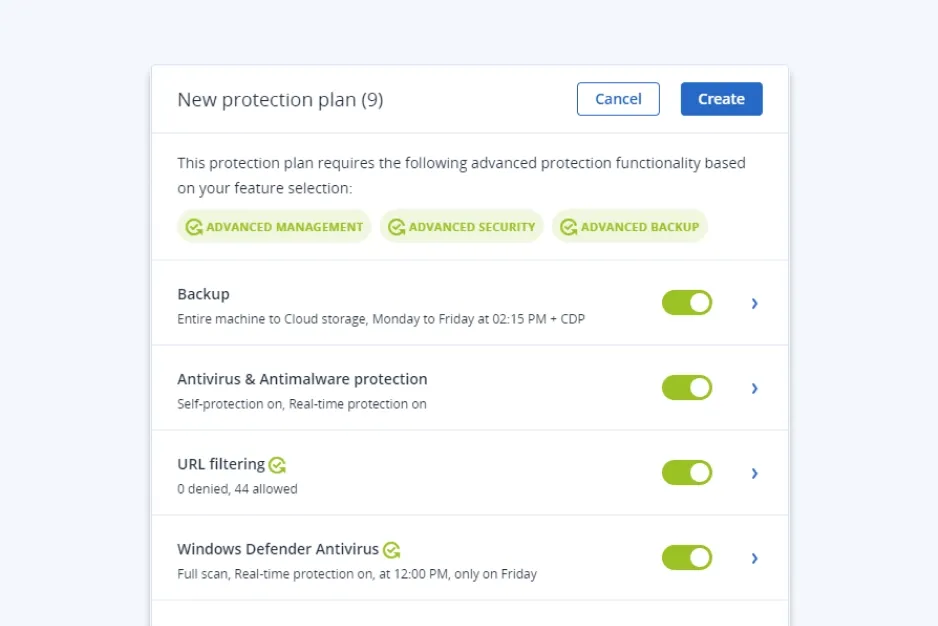938x626 pixels.
Task: Select the ADVANCED MANAGEMENT tag
Action: point(273,226)
